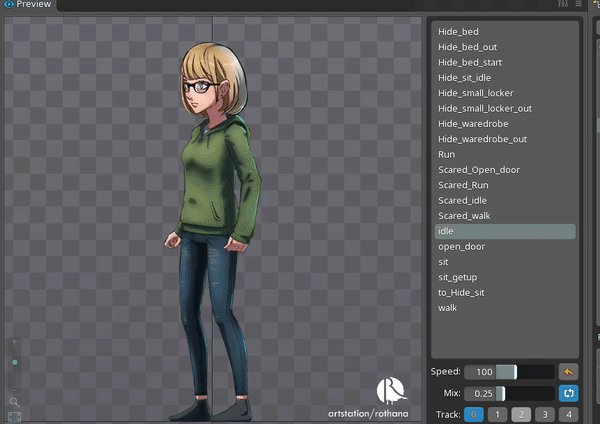
Task: Play the Scared_walk animation
Action: tap(505, 215)
